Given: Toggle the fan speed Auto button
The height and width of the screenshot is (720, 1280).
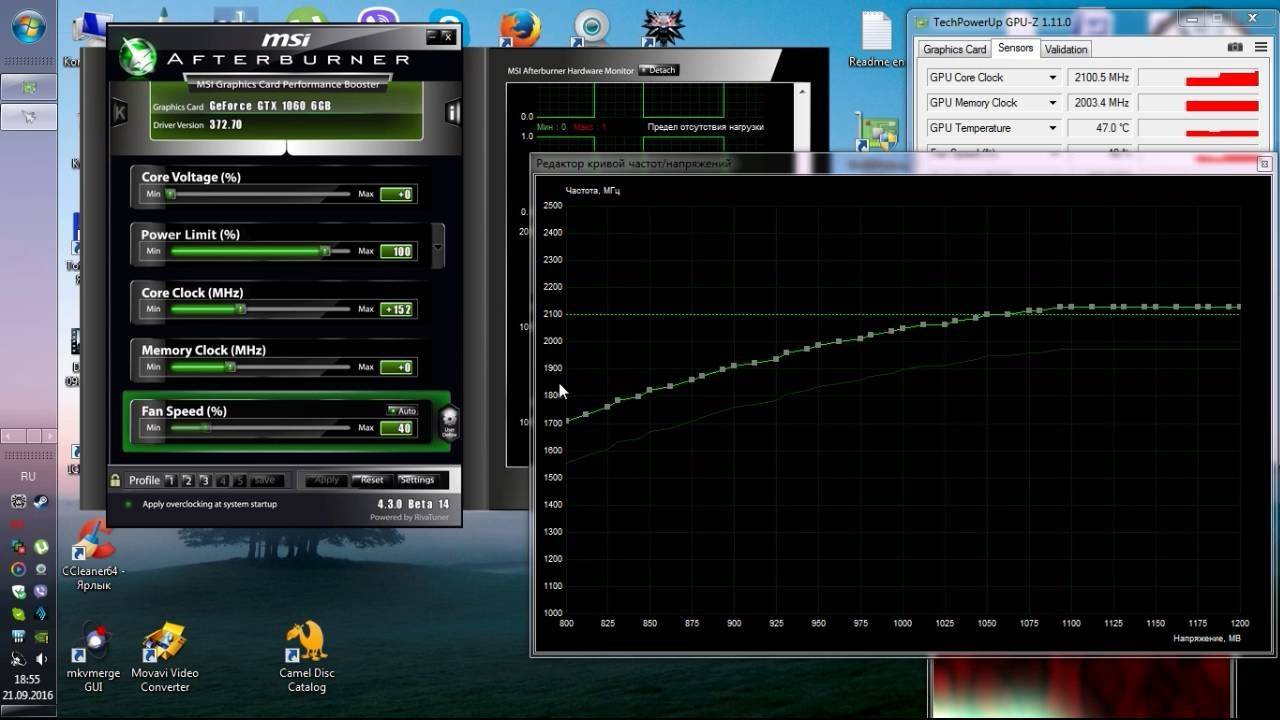Looking at the screenshot, I should point(402,411).
